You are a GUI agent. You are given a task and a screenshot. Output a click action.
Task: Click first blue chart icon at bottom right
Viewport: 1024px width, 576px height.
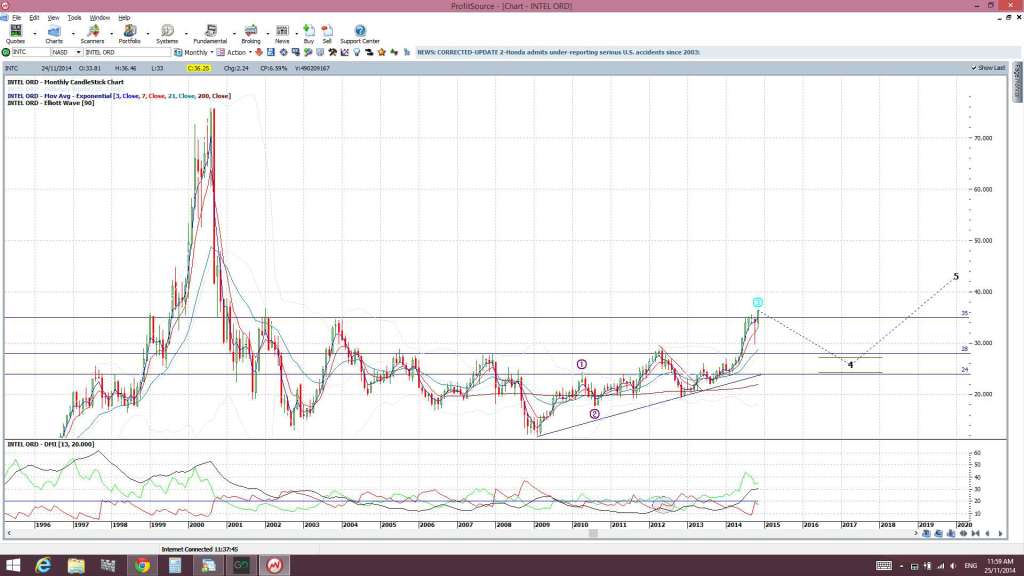926,534
